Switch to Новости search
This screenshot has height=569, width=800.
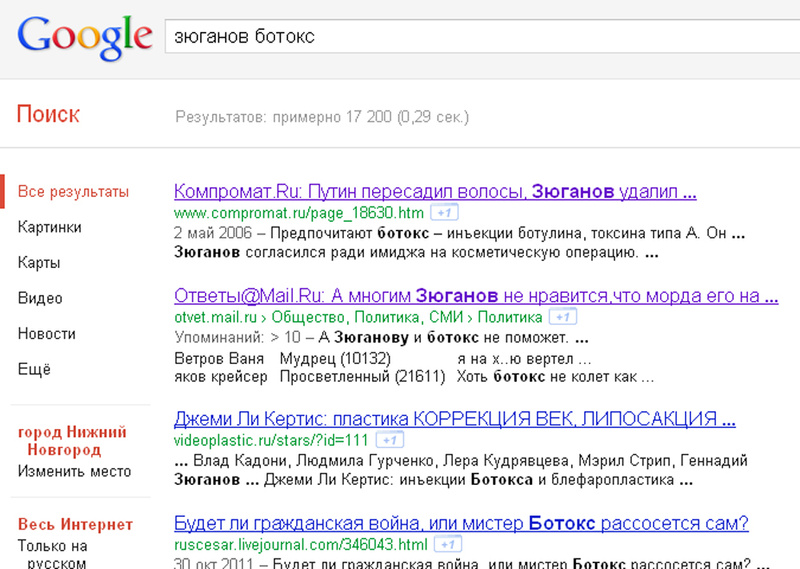(x=46, y=333)
